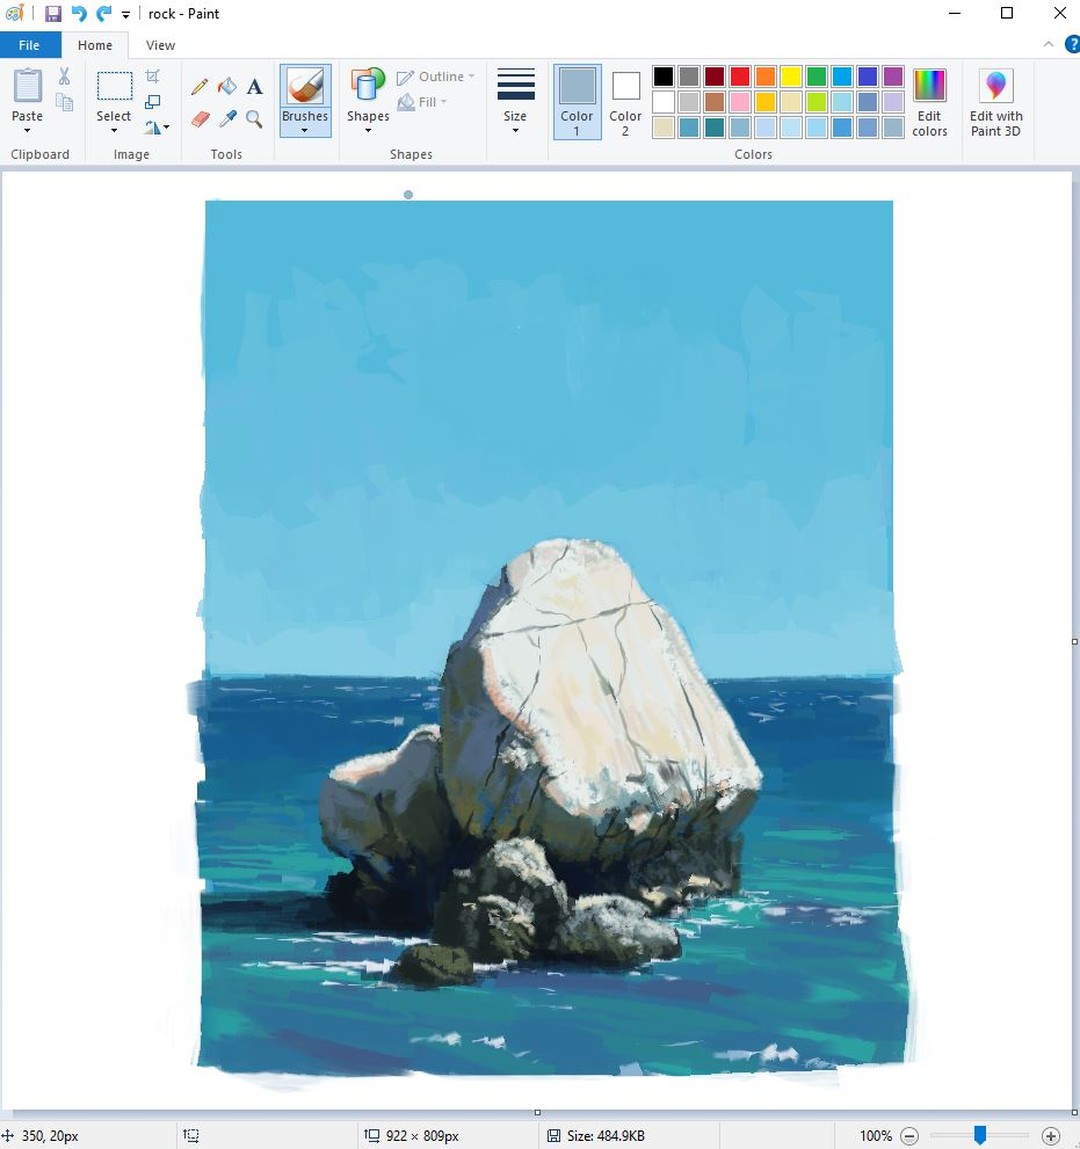
Task: Open the Size line thickness dropdown
Action: tap(515, 102)
